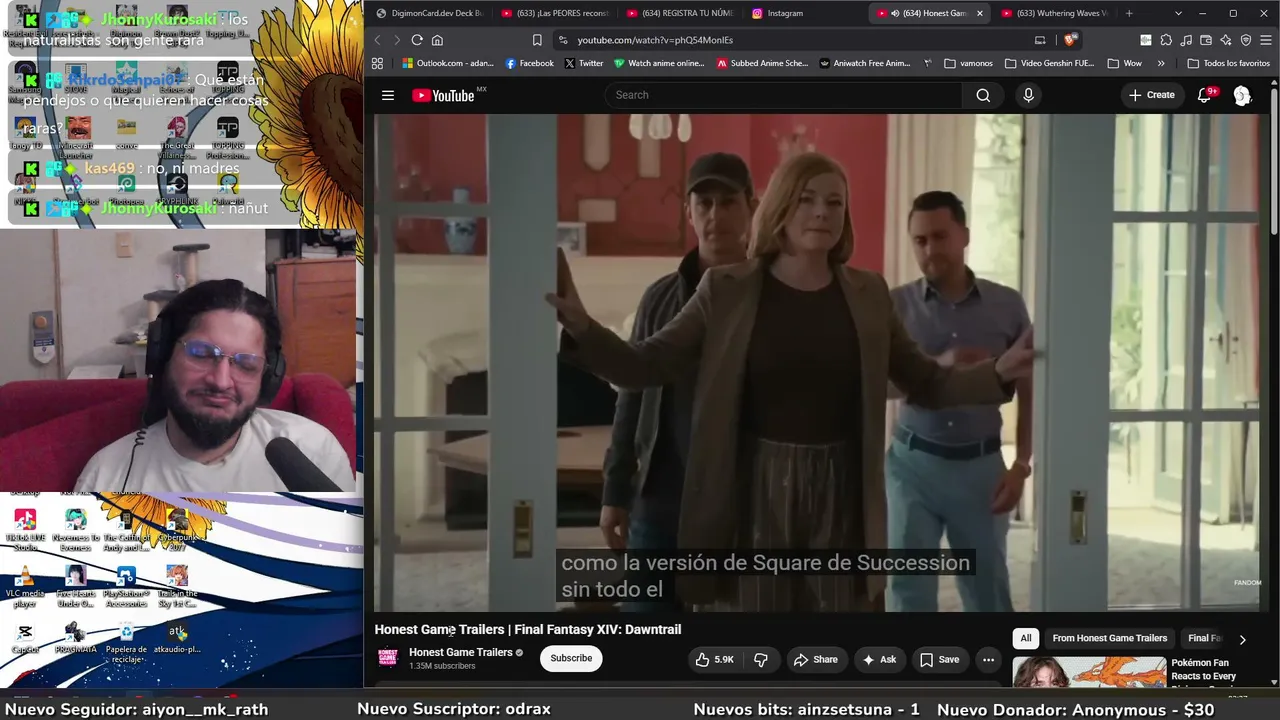Go to the browser home page
Screen dimensions: 1280x720
[x=437, y=40]
